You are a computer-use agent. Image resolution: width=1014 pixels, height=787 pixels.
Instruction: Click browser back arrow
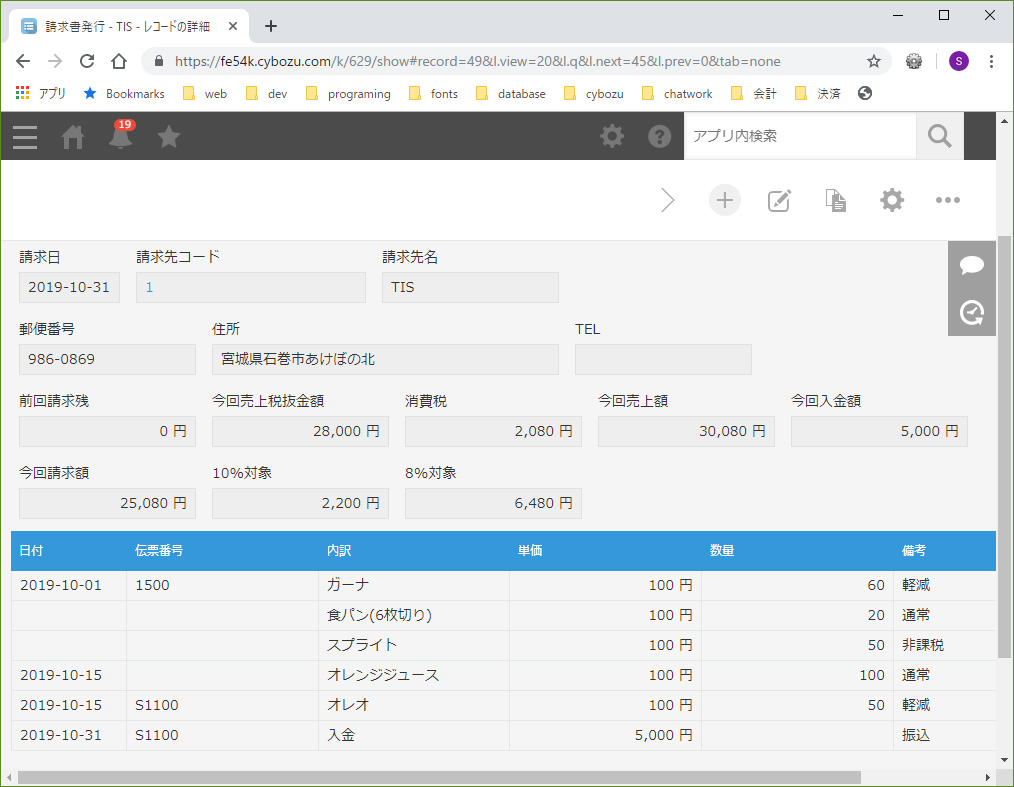pyautogui.click(x=23, y=61)
